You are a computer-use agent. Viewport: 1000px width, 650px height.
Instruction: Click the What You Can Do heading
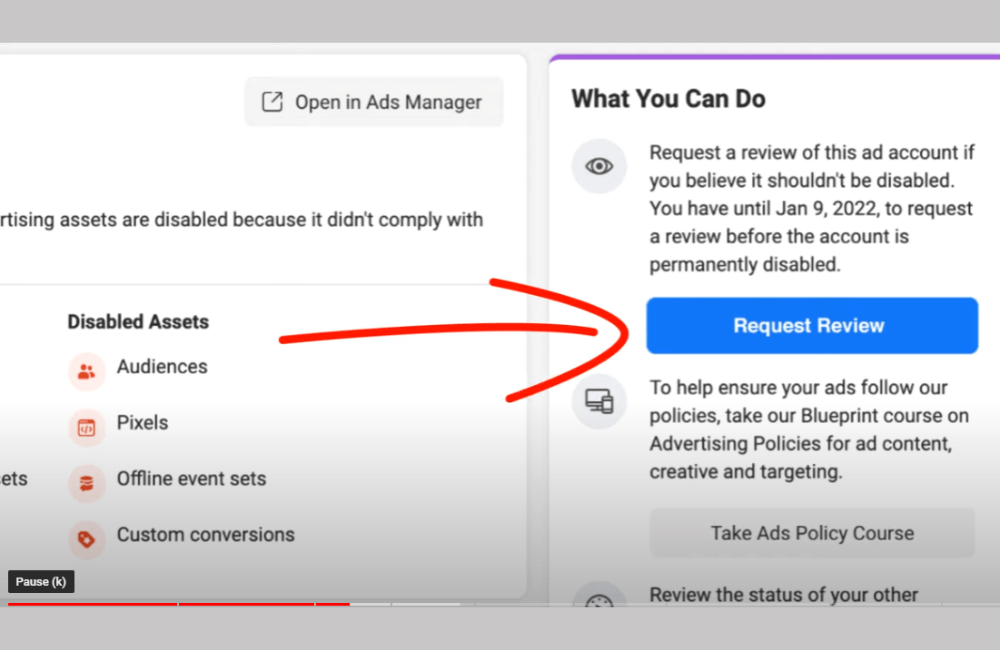point(668,99)
